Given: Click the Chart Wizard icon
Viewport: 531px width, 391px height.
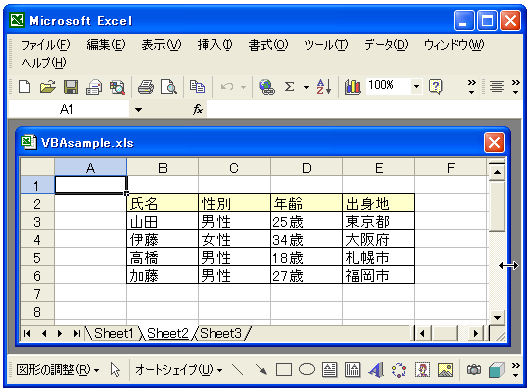Looking at the screenshot, I should (x=353, y=87).
